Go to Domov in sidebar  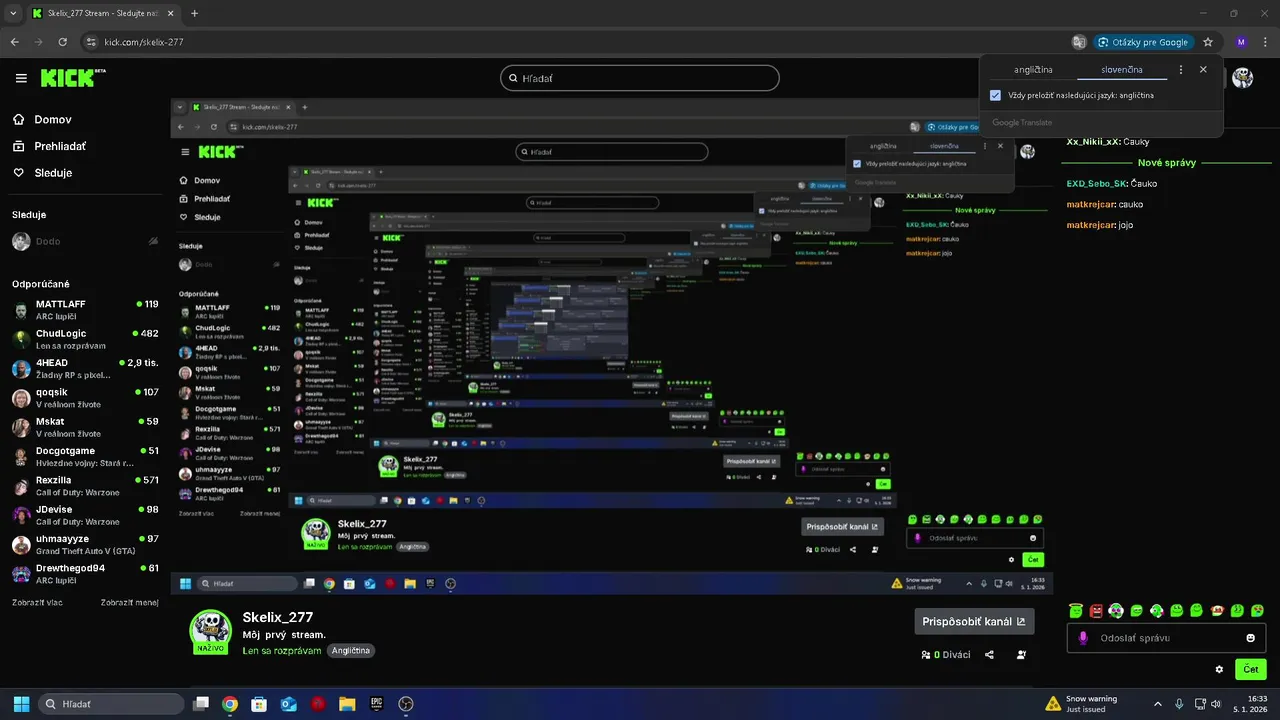(42, 119)
